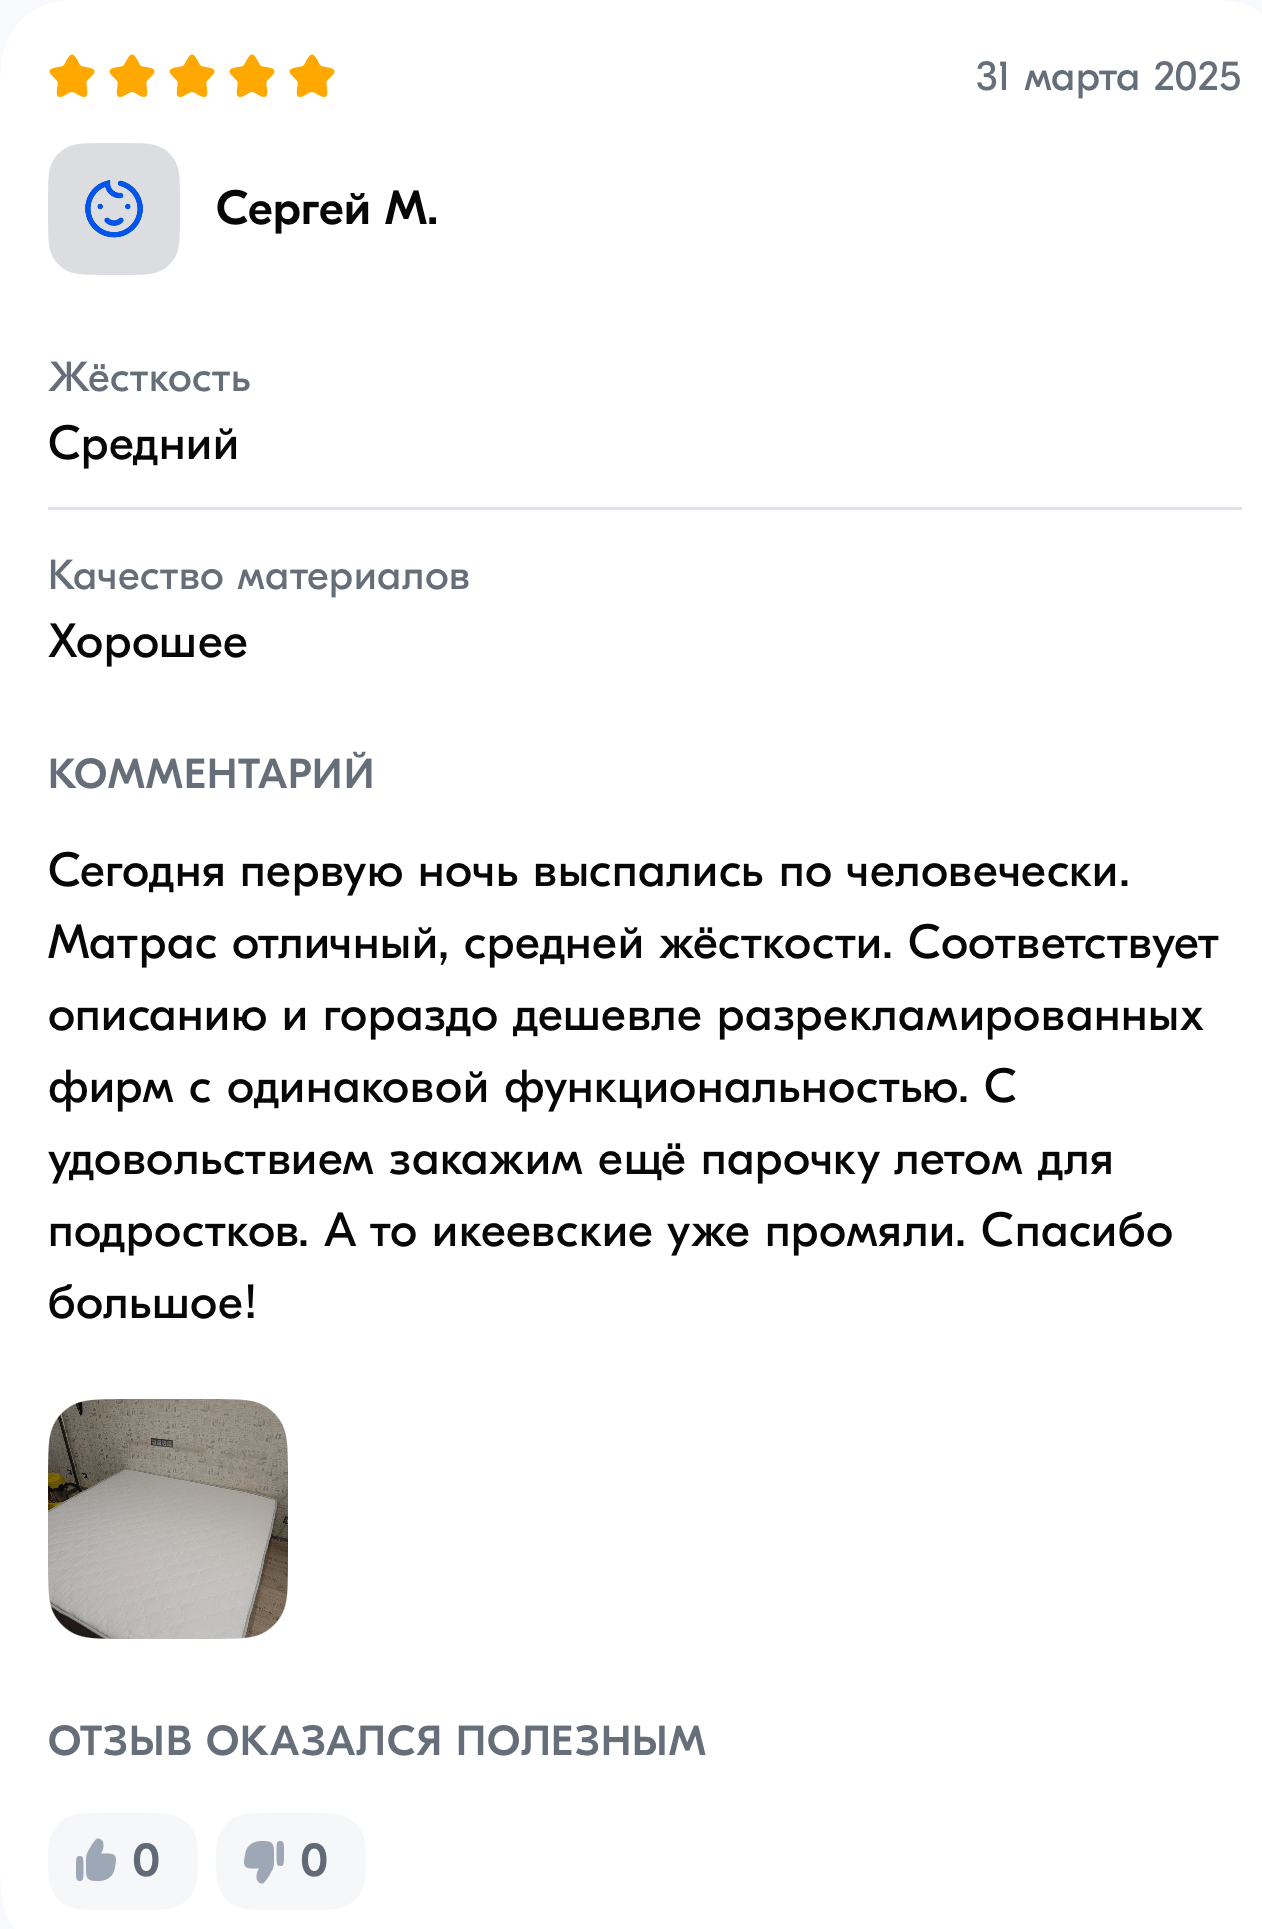Screen dimensions: 1262x1929
Task: Select the fifth rating star
Action: click(312, 77)
